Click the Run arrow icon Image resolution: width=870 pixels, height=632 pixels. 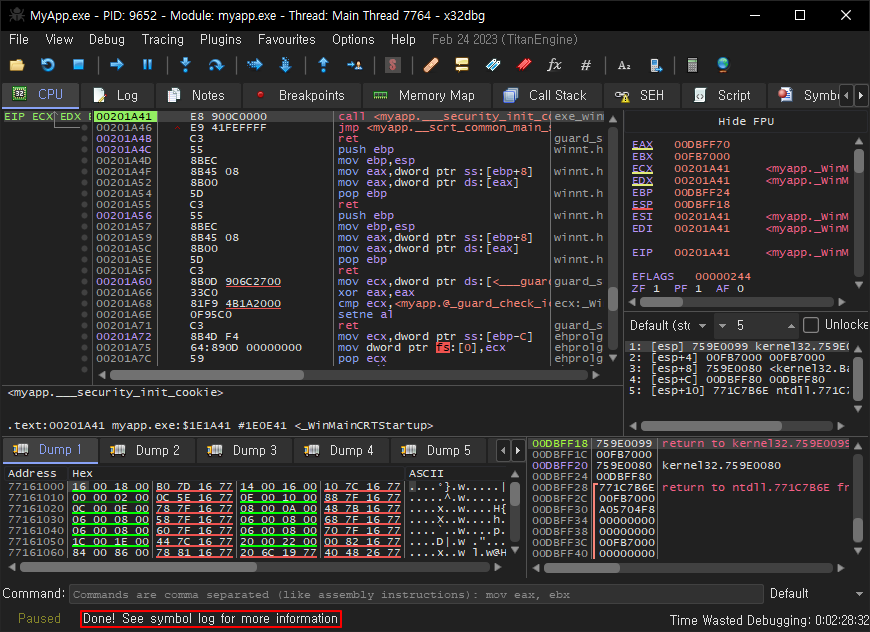click(116, 65)
